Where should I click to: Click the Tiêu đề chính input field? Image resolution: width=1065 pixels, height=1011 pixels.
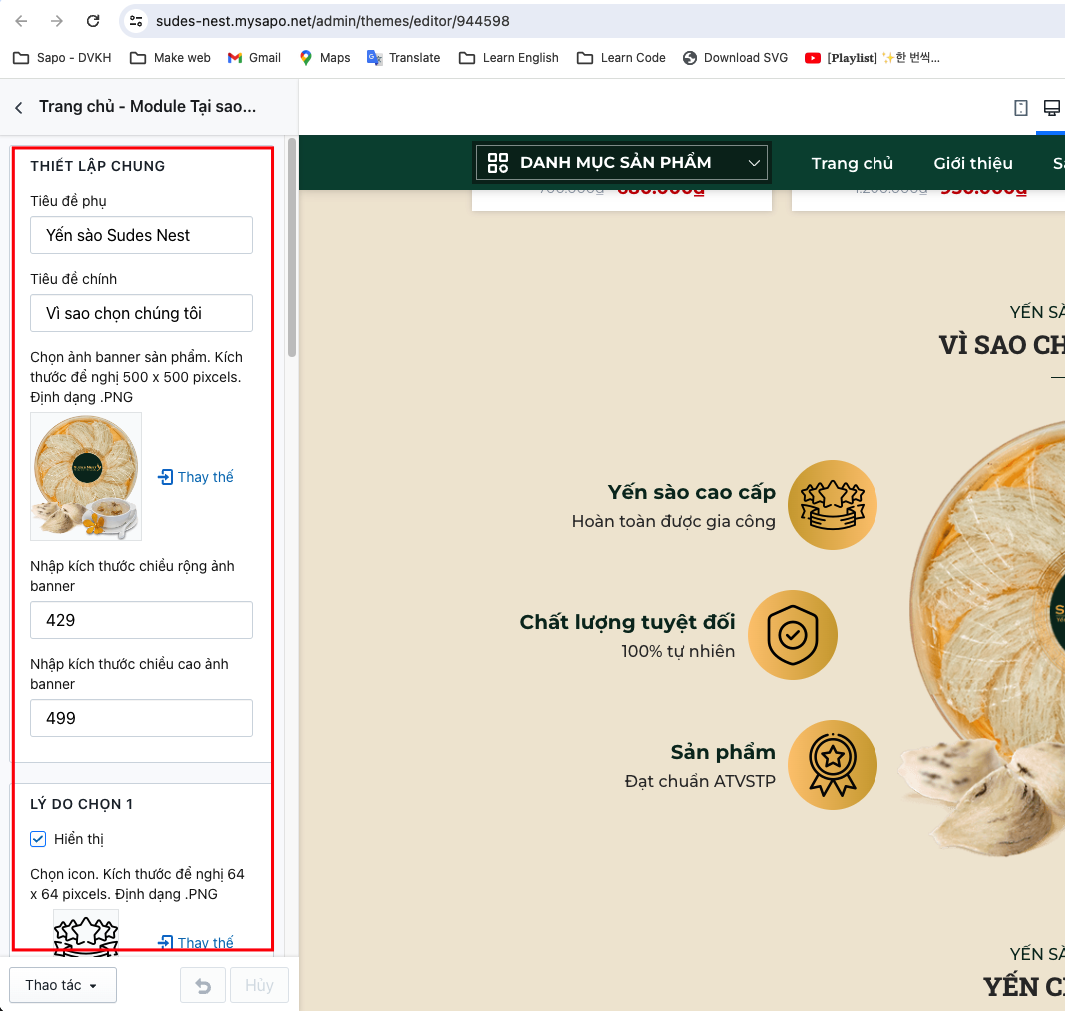141,313
